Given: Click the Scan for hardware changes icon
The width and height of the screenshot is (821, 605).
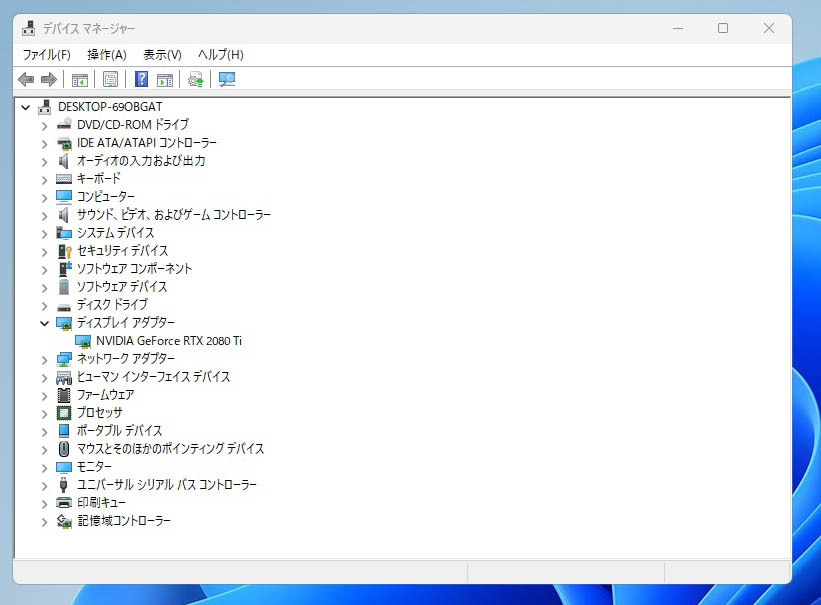Looking at the screenshot, I should [x=196, y=79].
